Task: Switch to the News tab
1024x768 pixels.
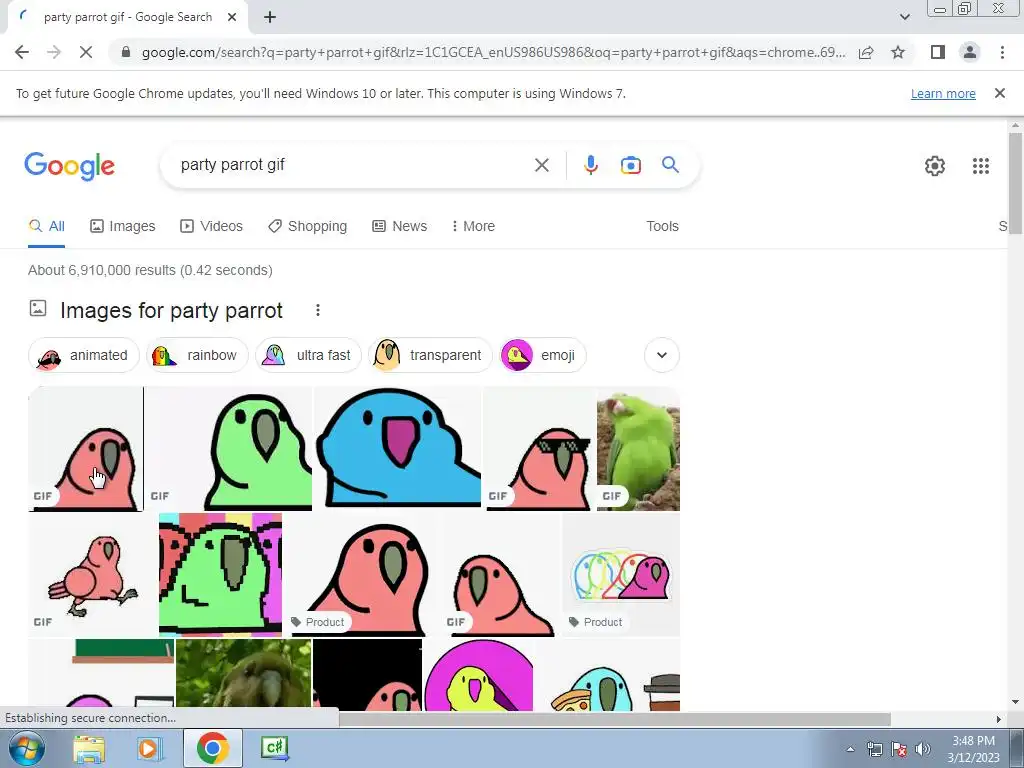Action: tap(400, 227)
